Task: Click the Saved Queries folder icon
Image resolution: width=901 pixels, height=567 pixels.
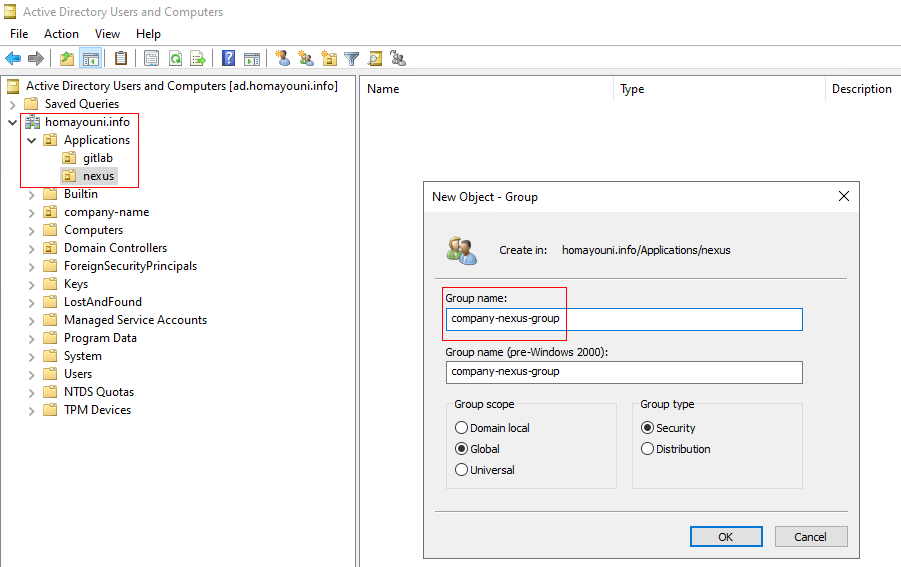Action: (x=31, y=103)
